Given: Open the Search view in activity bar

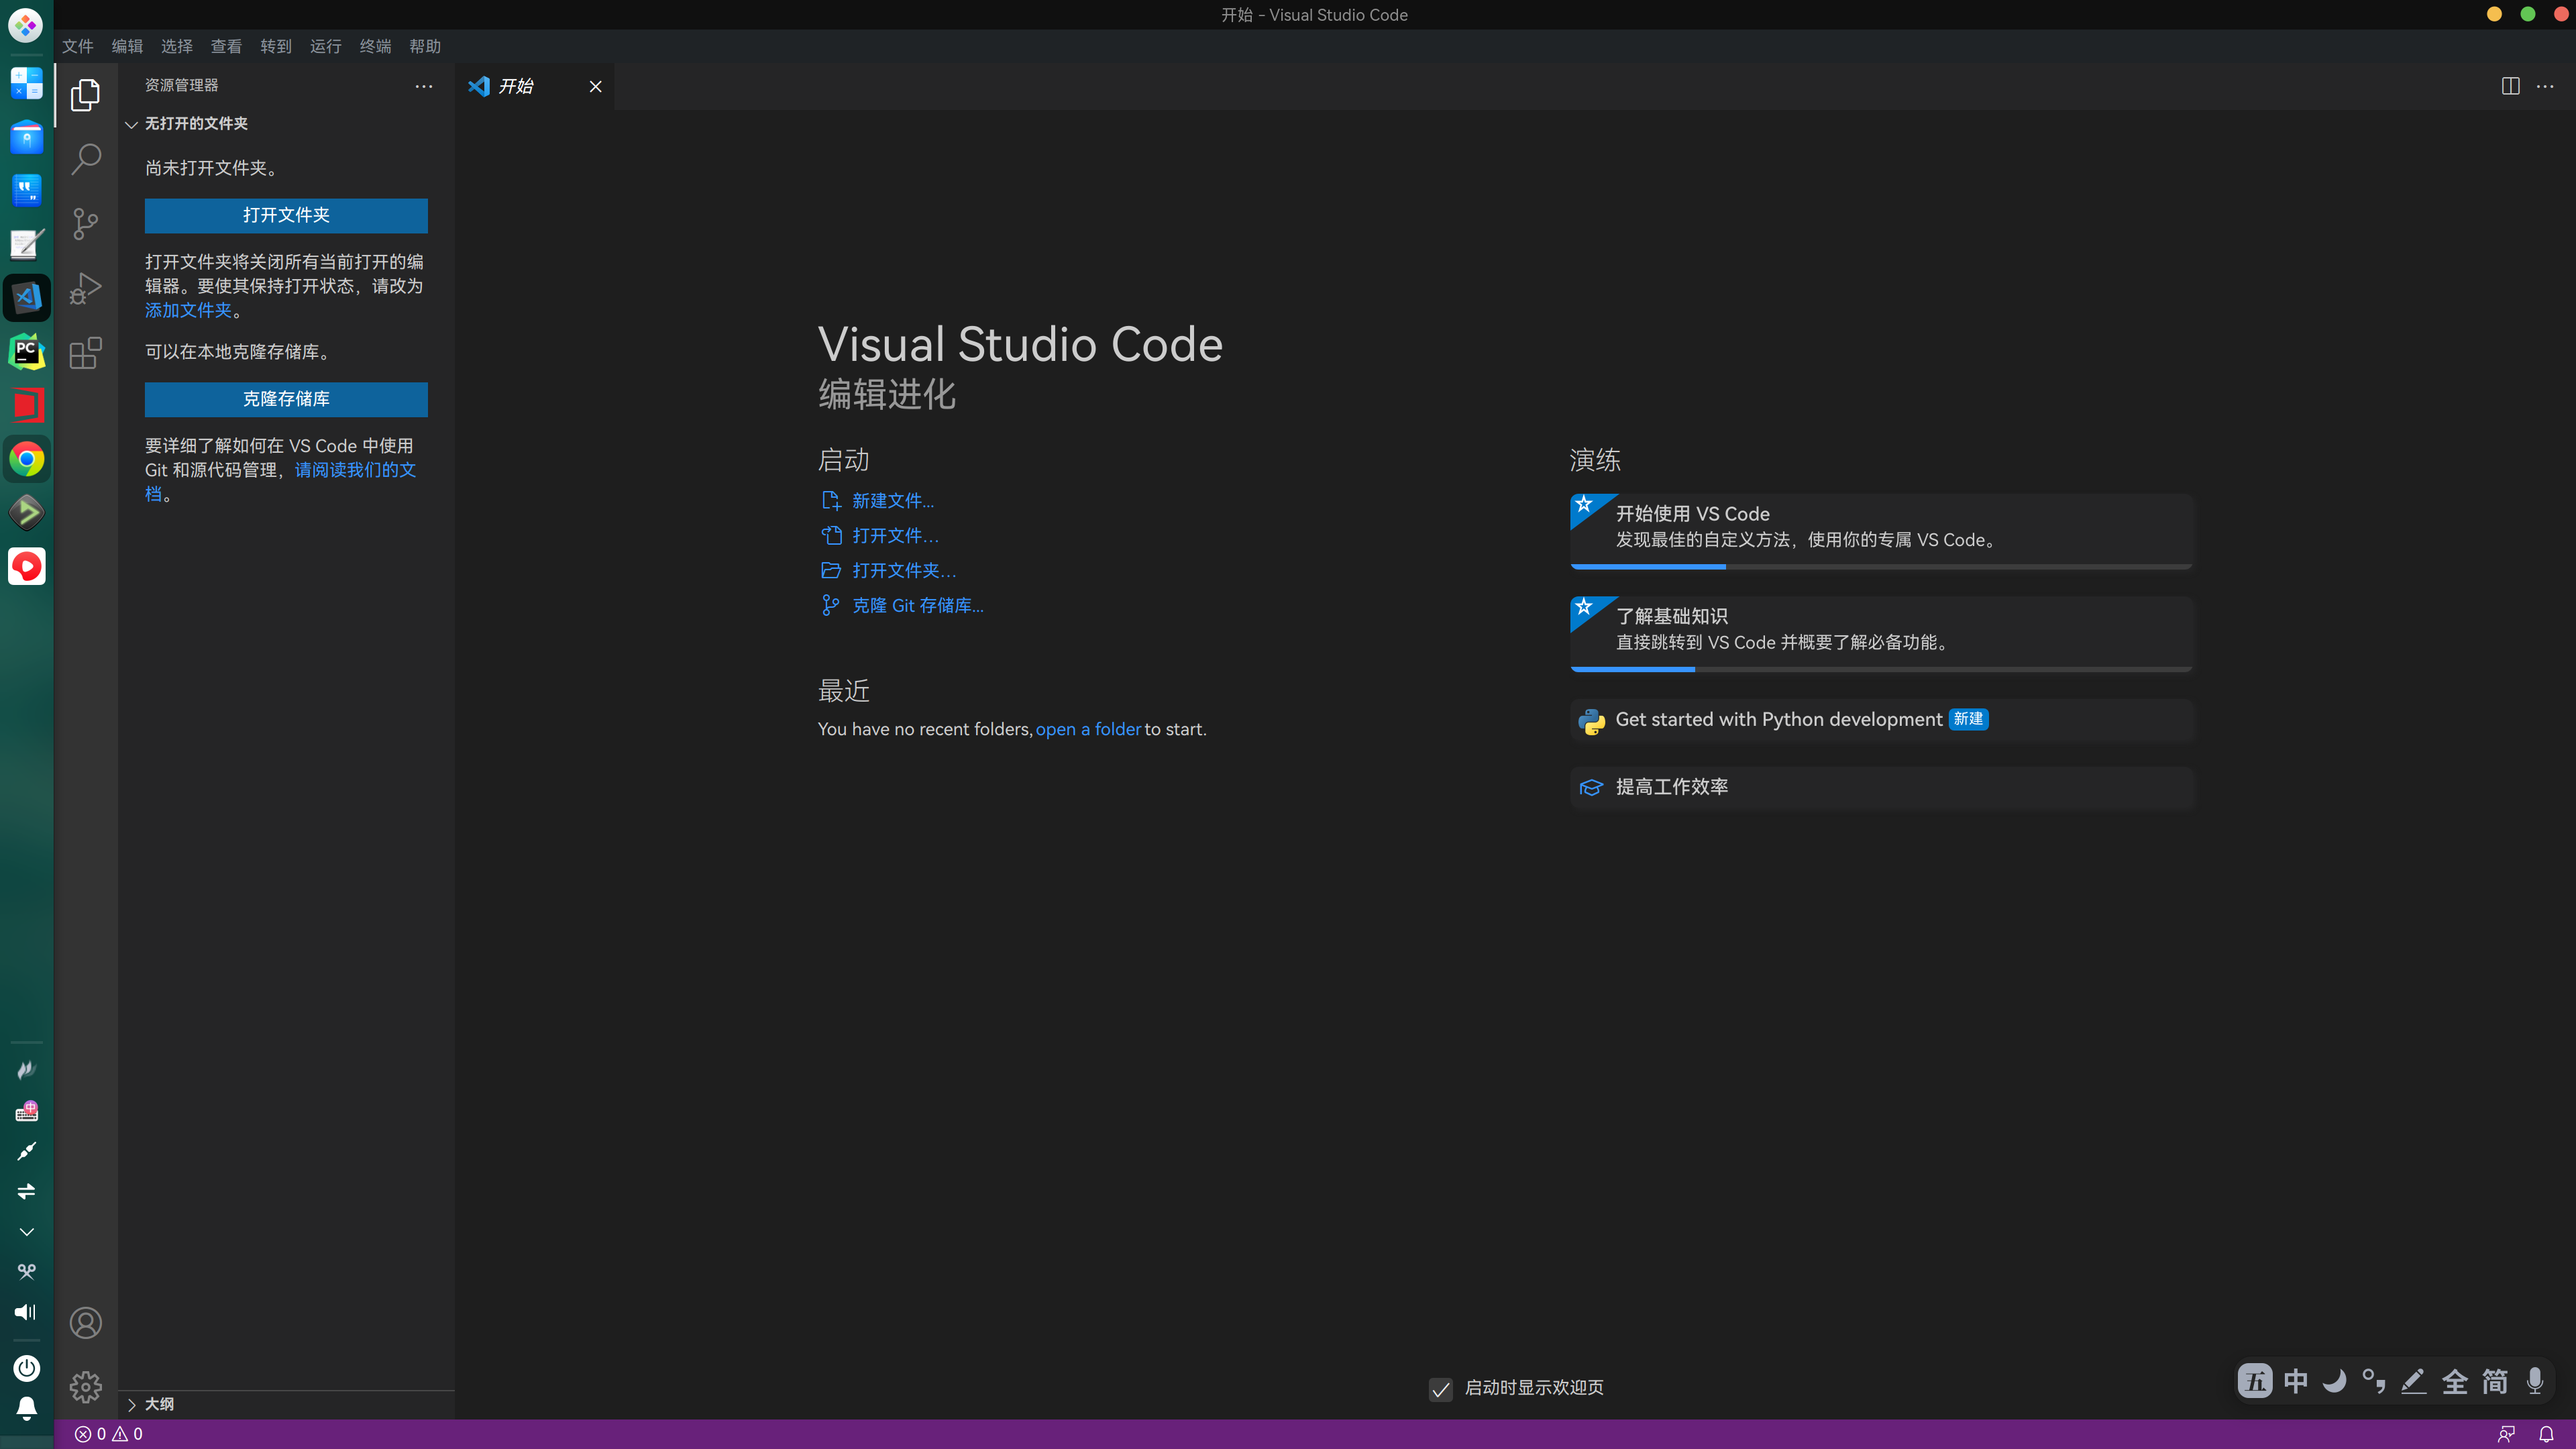Looking at the screenshot, I should (x=86, y=159).
